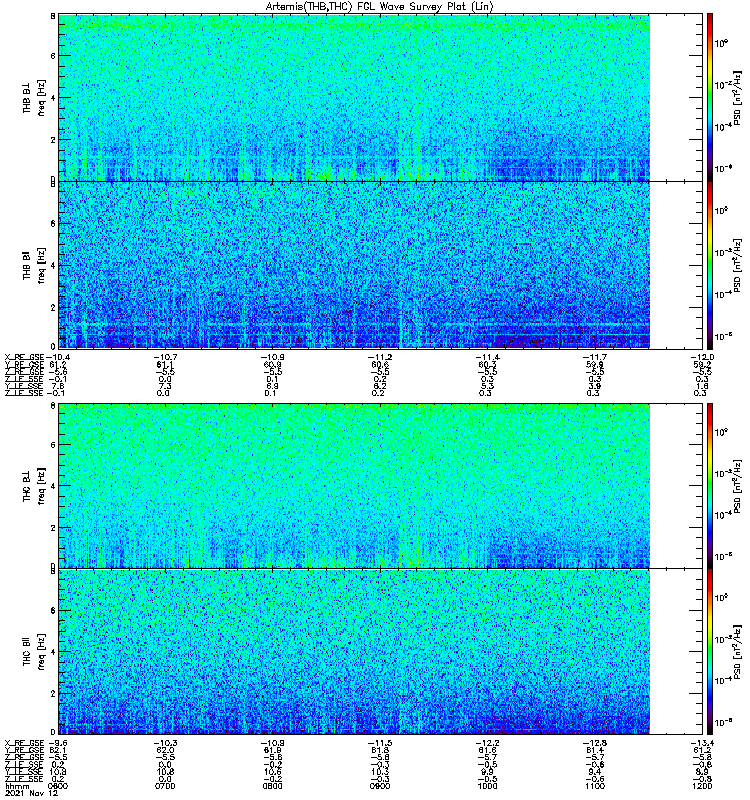
Task: Click the '0600' time label
Action: (x=58, y=786)
